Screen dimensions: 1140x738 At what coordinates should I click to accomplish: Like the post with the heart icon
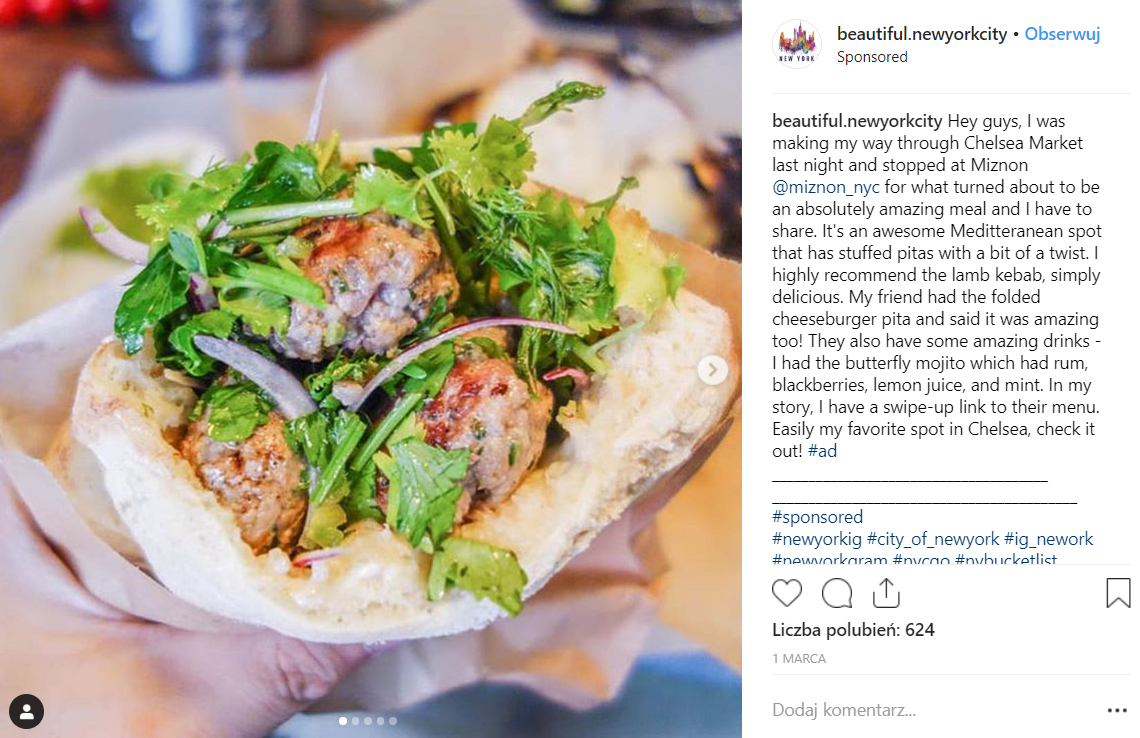coord(787,593)
